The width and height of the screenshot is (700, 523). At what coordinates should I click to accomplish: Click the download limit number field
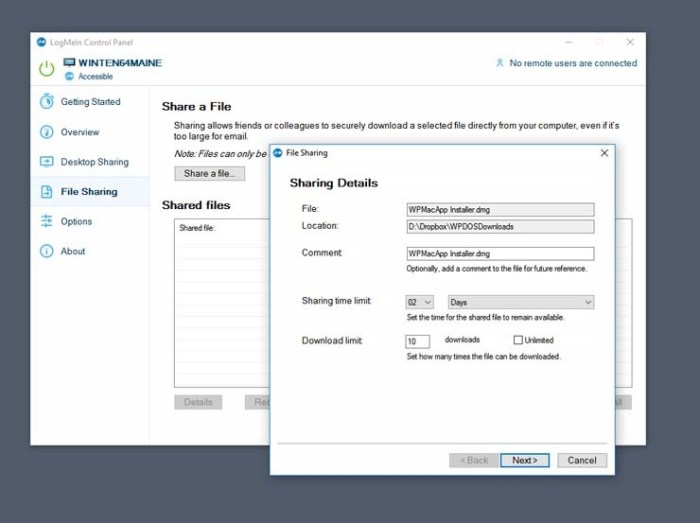[417, 341]
